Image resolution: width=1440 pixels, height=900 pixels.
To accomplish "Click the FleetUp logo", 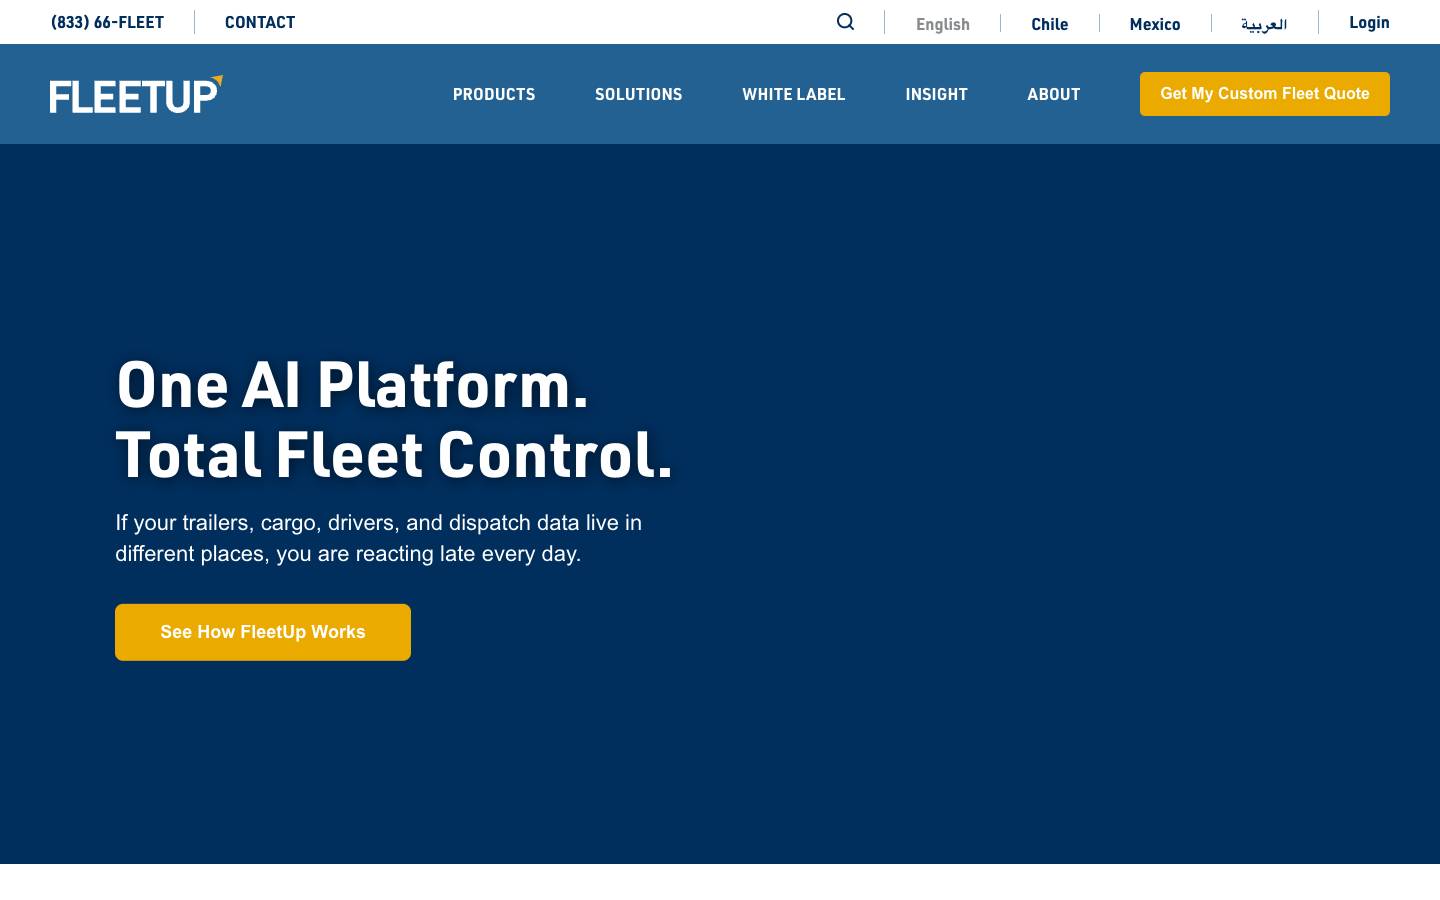I will click(x=136, y=94).
